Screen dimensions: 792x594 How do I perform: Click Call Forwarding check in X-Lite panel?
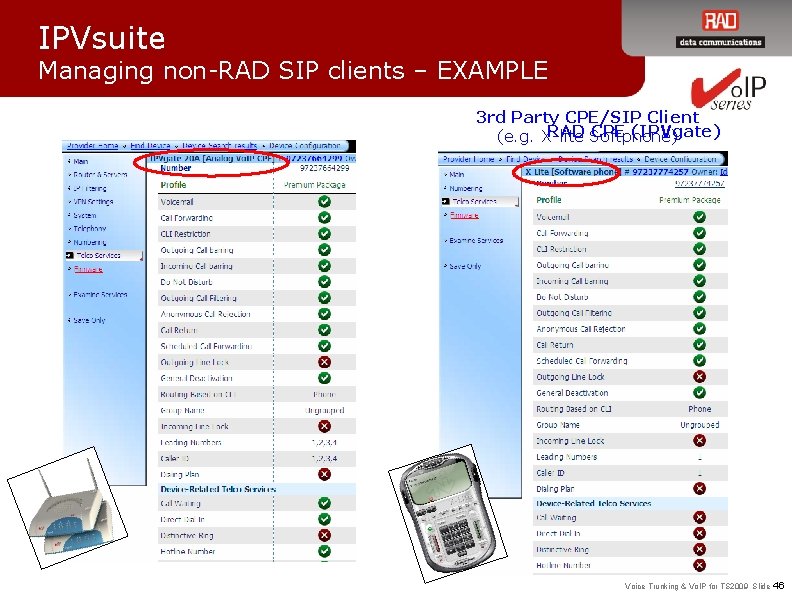[699, 233]
